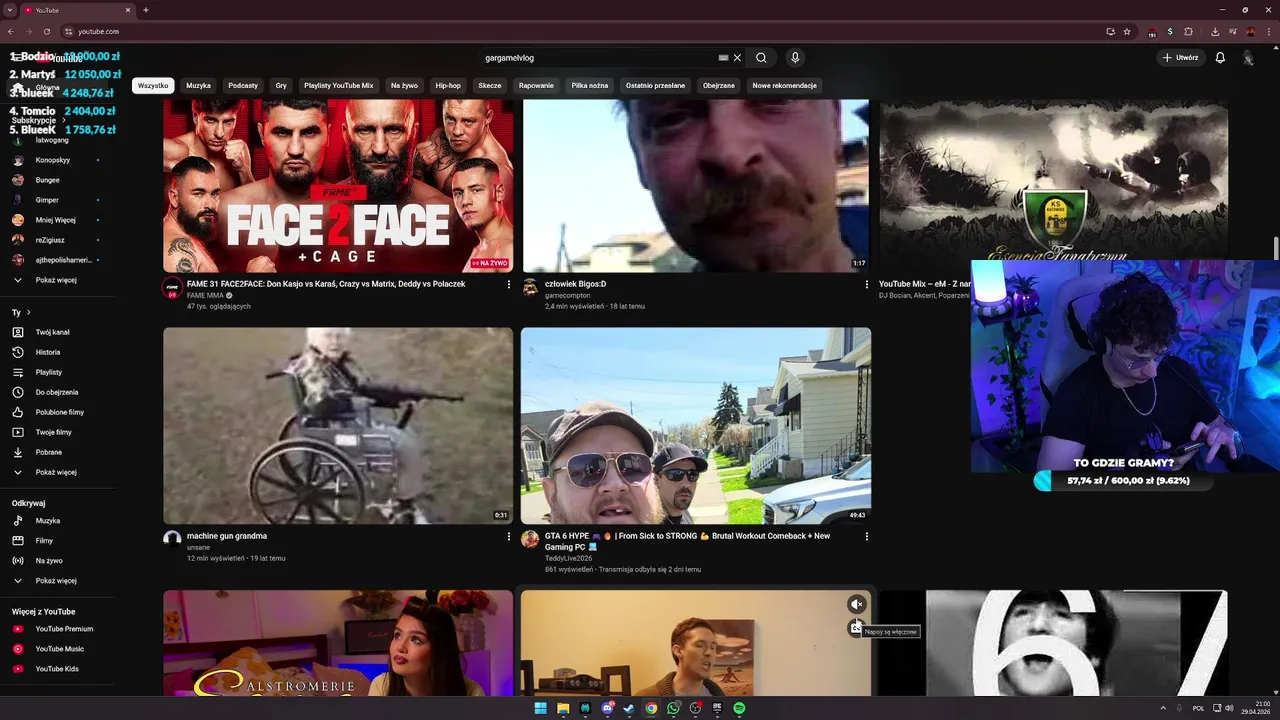Open WhatsApp from the taskbar
This screenshot has width=1280, height=720.
point(673,708)
